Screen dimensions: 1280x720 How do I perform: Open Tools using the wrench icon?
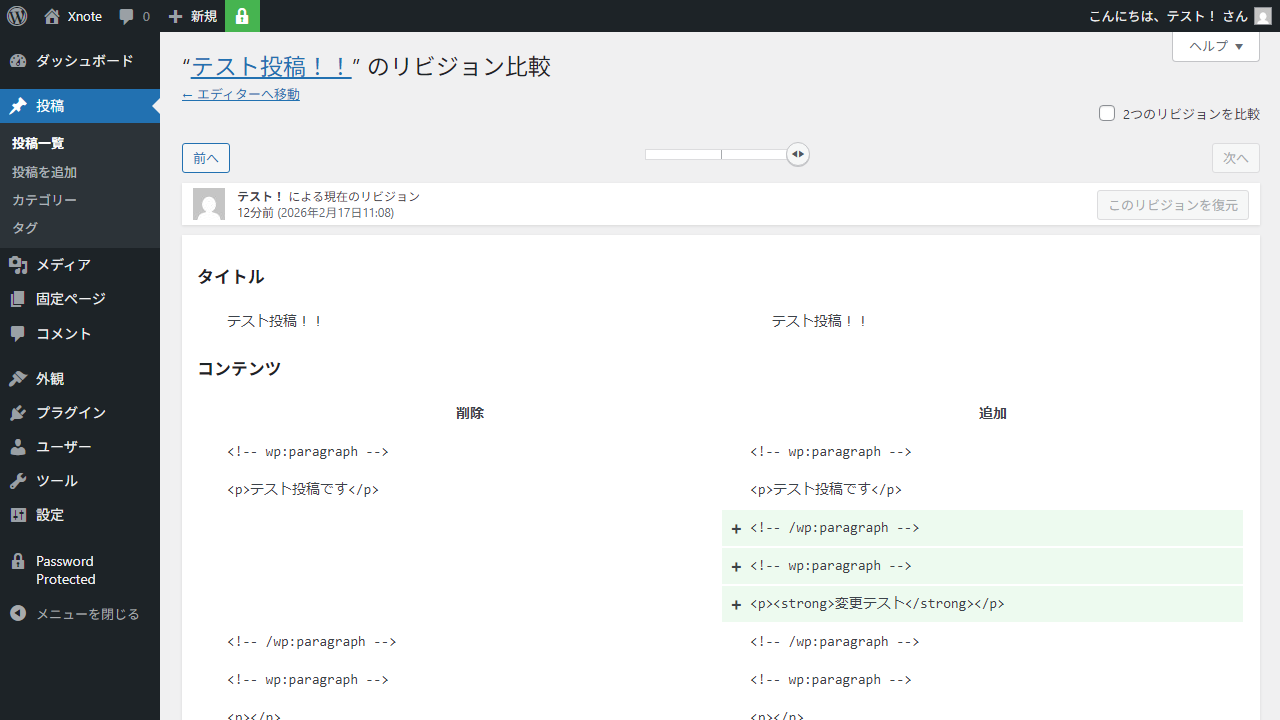pyautogui.click(x=18, y=480)
